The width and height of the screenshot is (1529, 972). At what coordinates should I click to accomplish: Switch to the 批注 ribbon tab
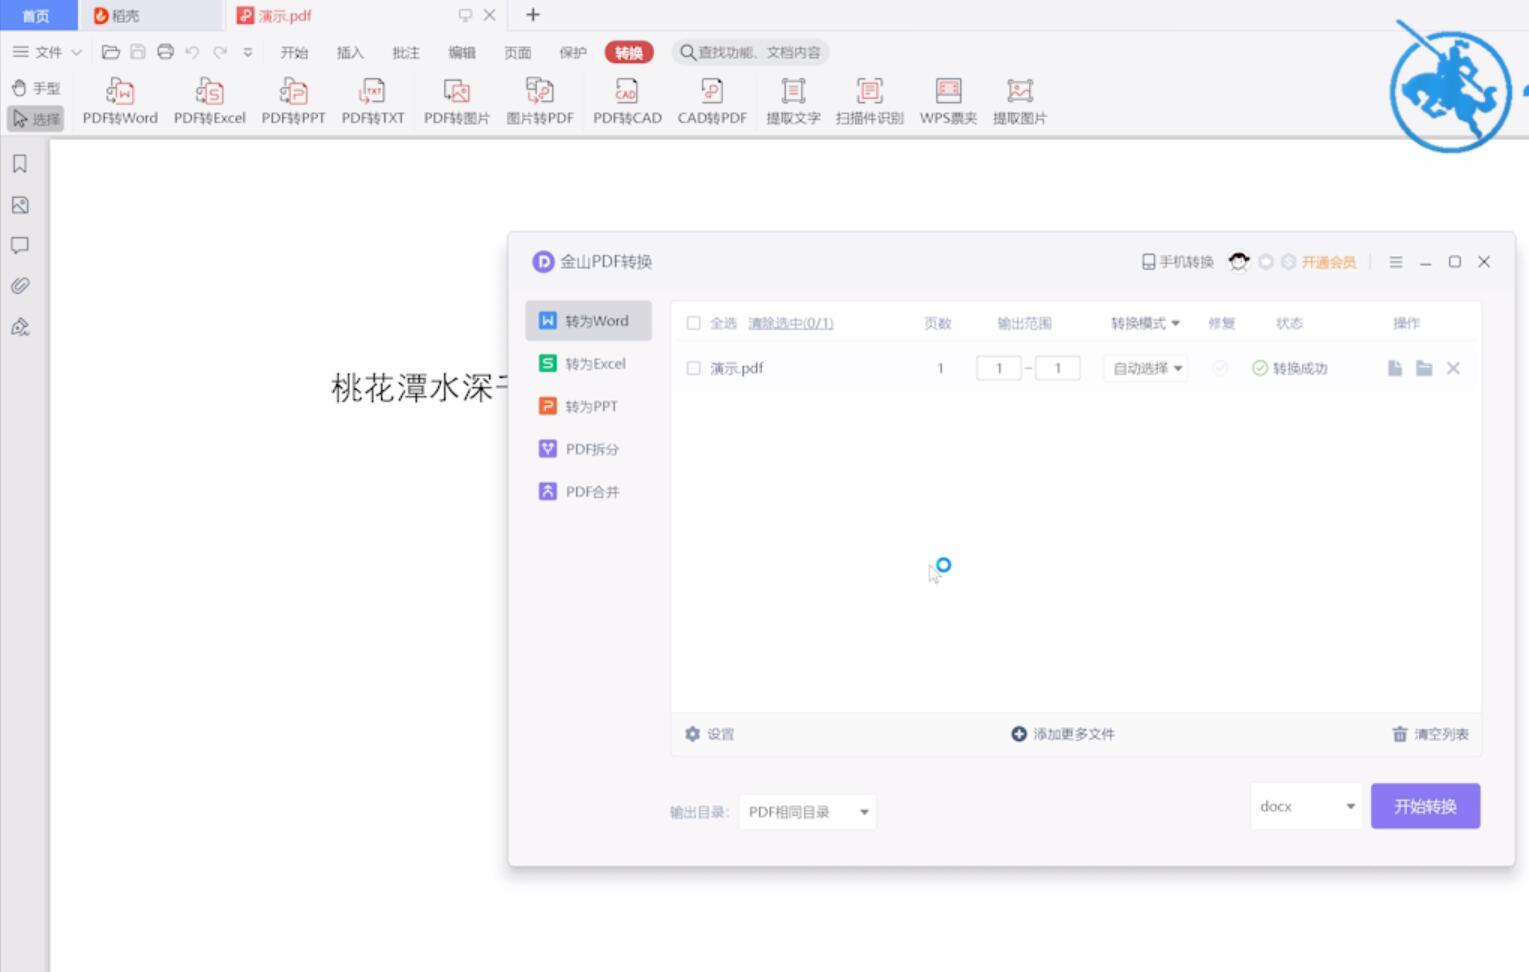click(406, 52)
